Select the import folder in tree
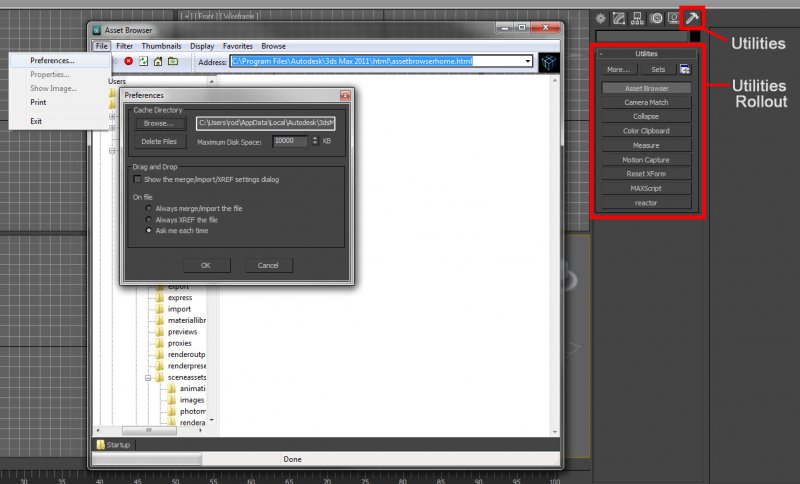The height and width of the screenshot is (484, 800). click(x=179, y=309)
